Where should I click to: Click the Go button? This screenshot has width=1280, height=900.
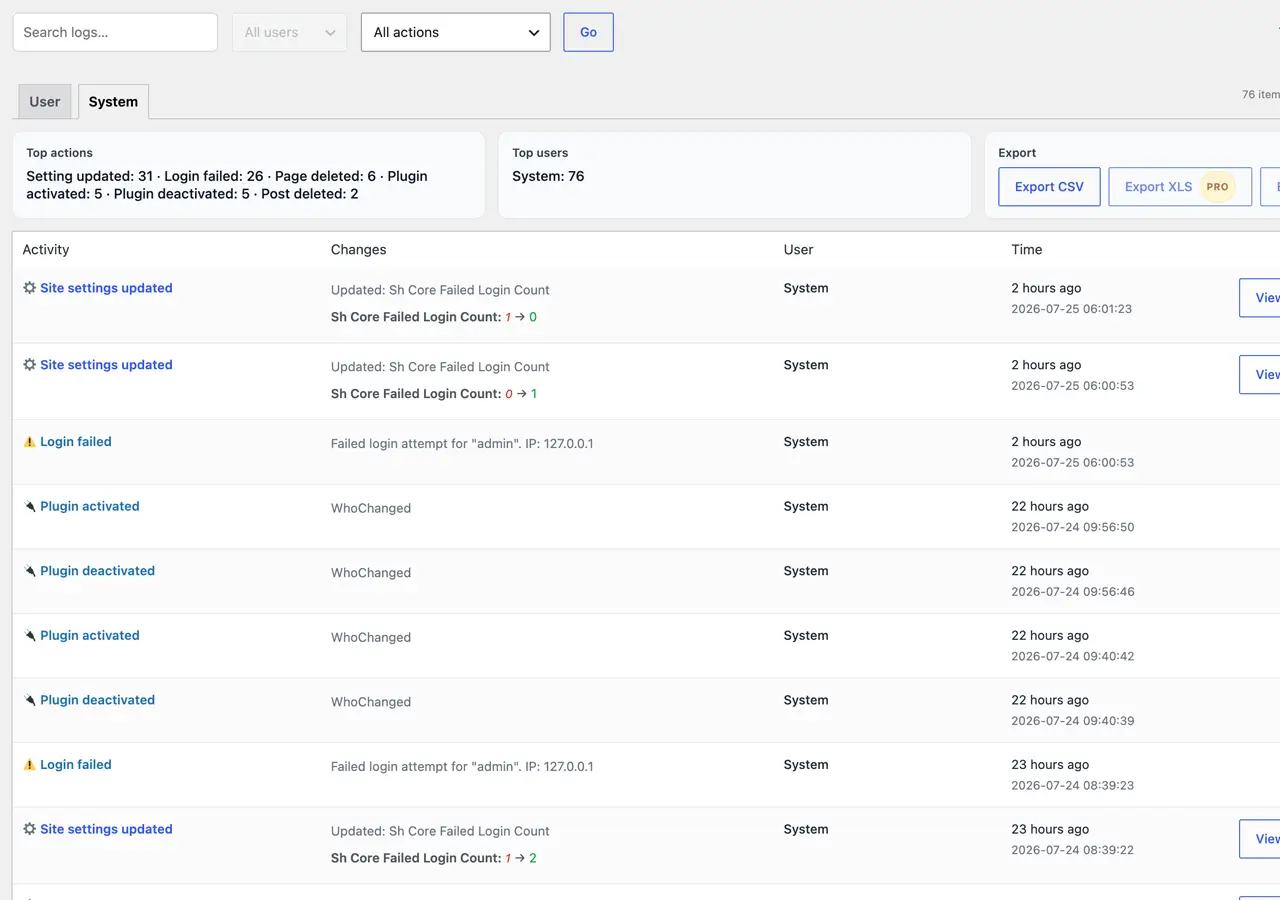pos(588,32)
